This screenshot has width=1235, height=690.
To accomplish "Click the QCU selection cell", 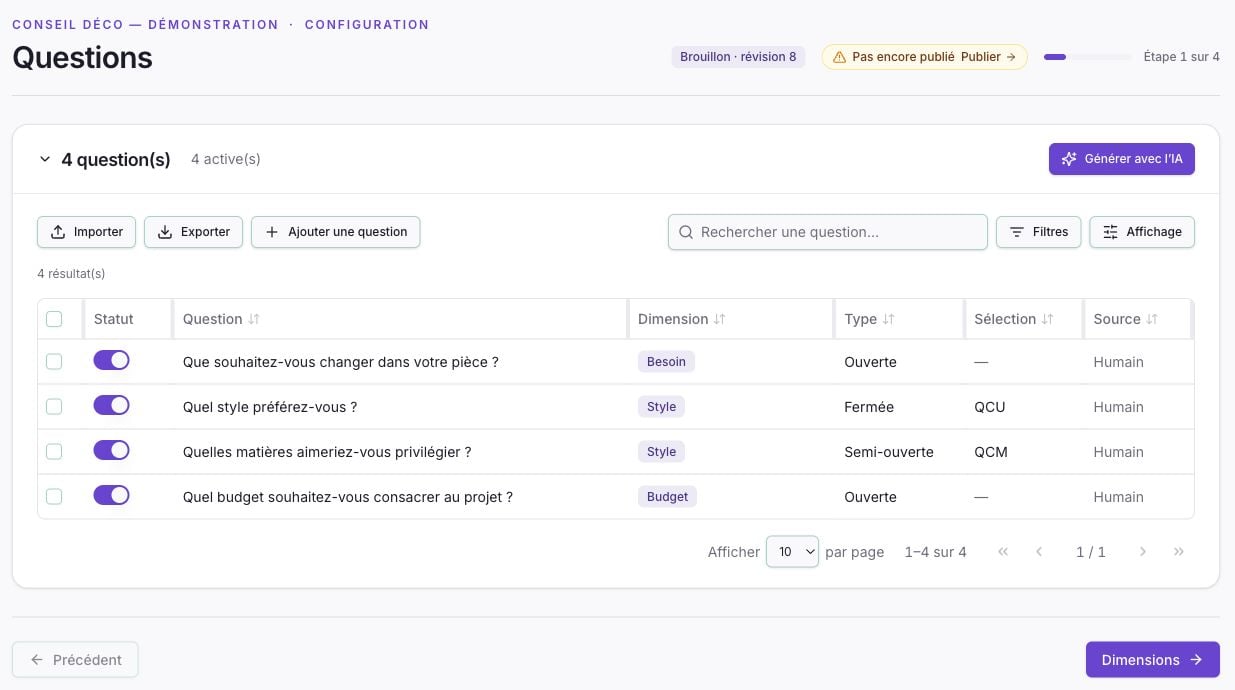I will [x=990, y=407].
